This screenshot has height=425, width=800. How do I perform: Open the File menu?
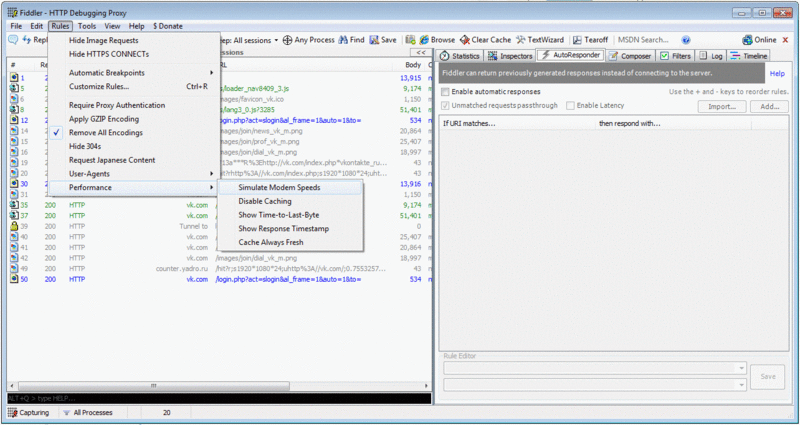(x=16, y=26)
